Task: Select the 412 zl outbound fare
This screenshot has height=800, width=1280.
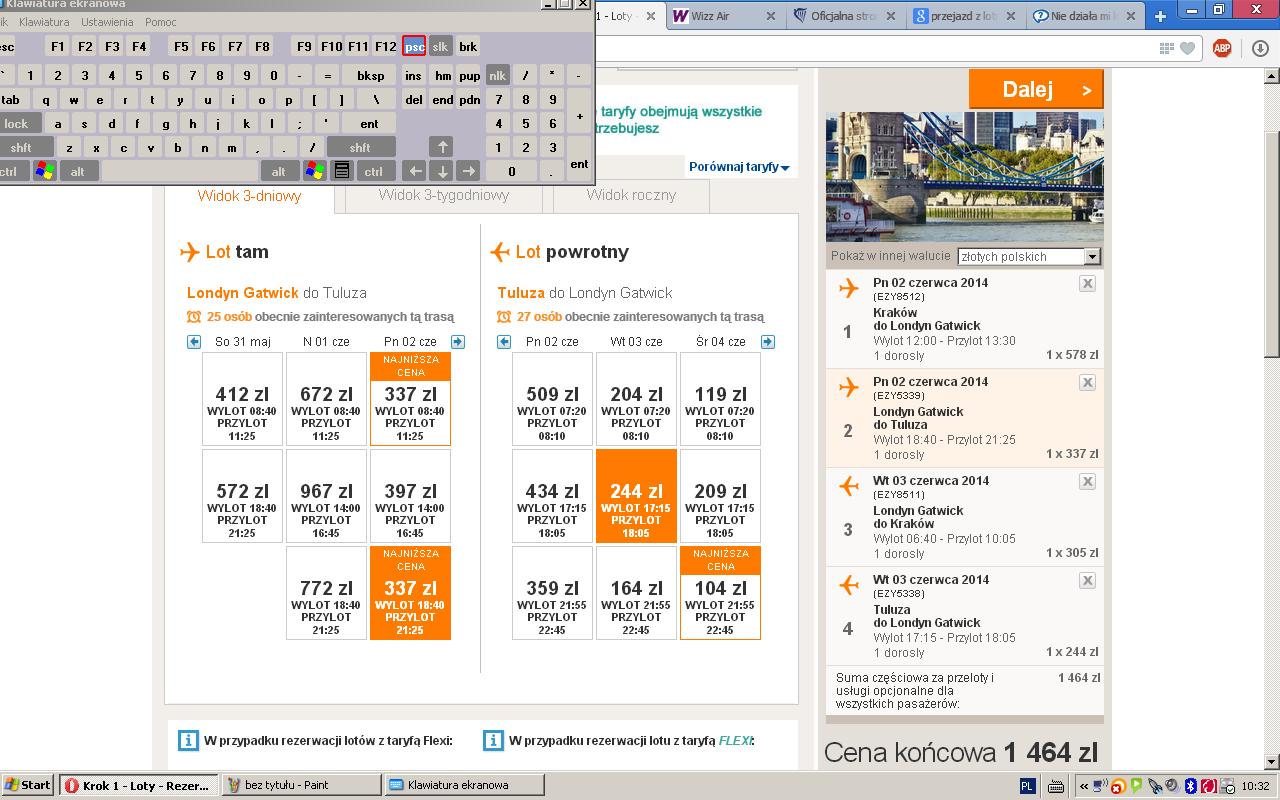Action: pyautogui.click(x=242, y=399)
